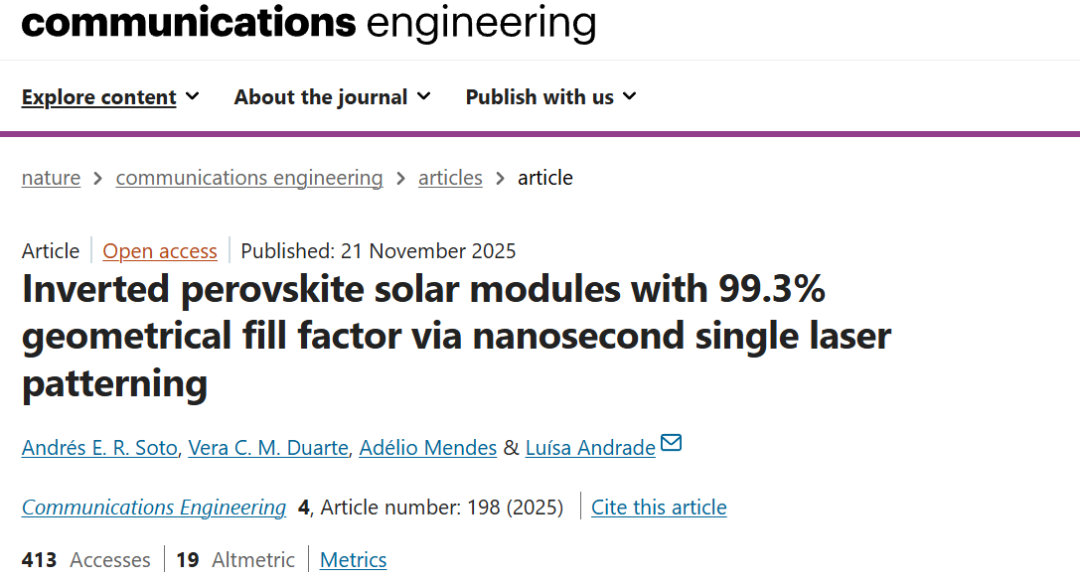
Task: Go to nature in the breadcrumb
Action: [x=51, y=178]
